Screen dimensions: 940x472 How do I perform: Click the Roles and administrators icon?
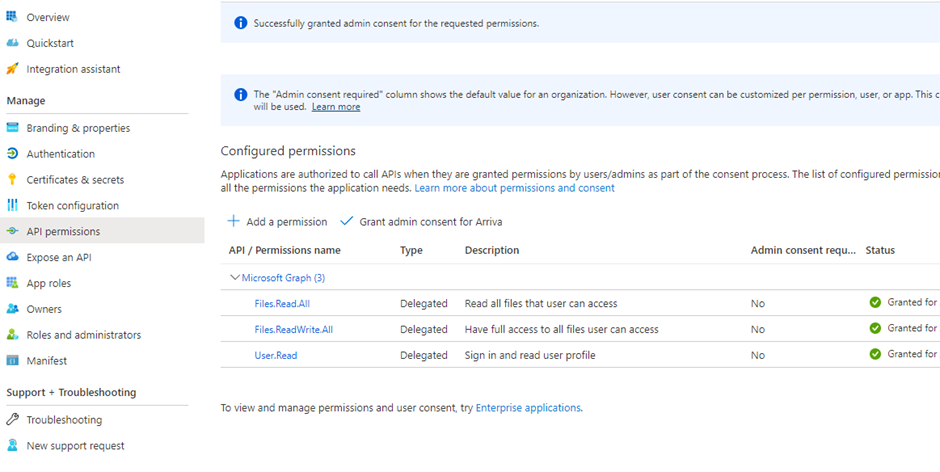click(12, 335)
